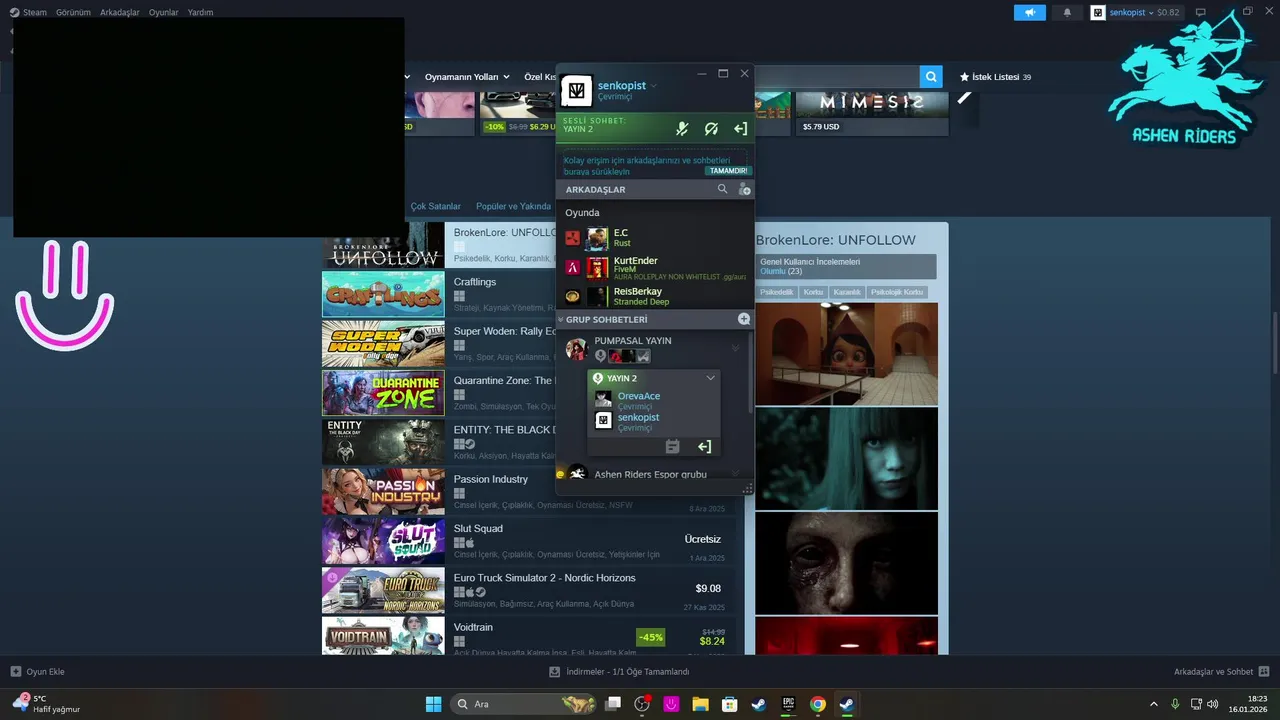Expand the Ashen Riders Espor grubu chevron

736,474
